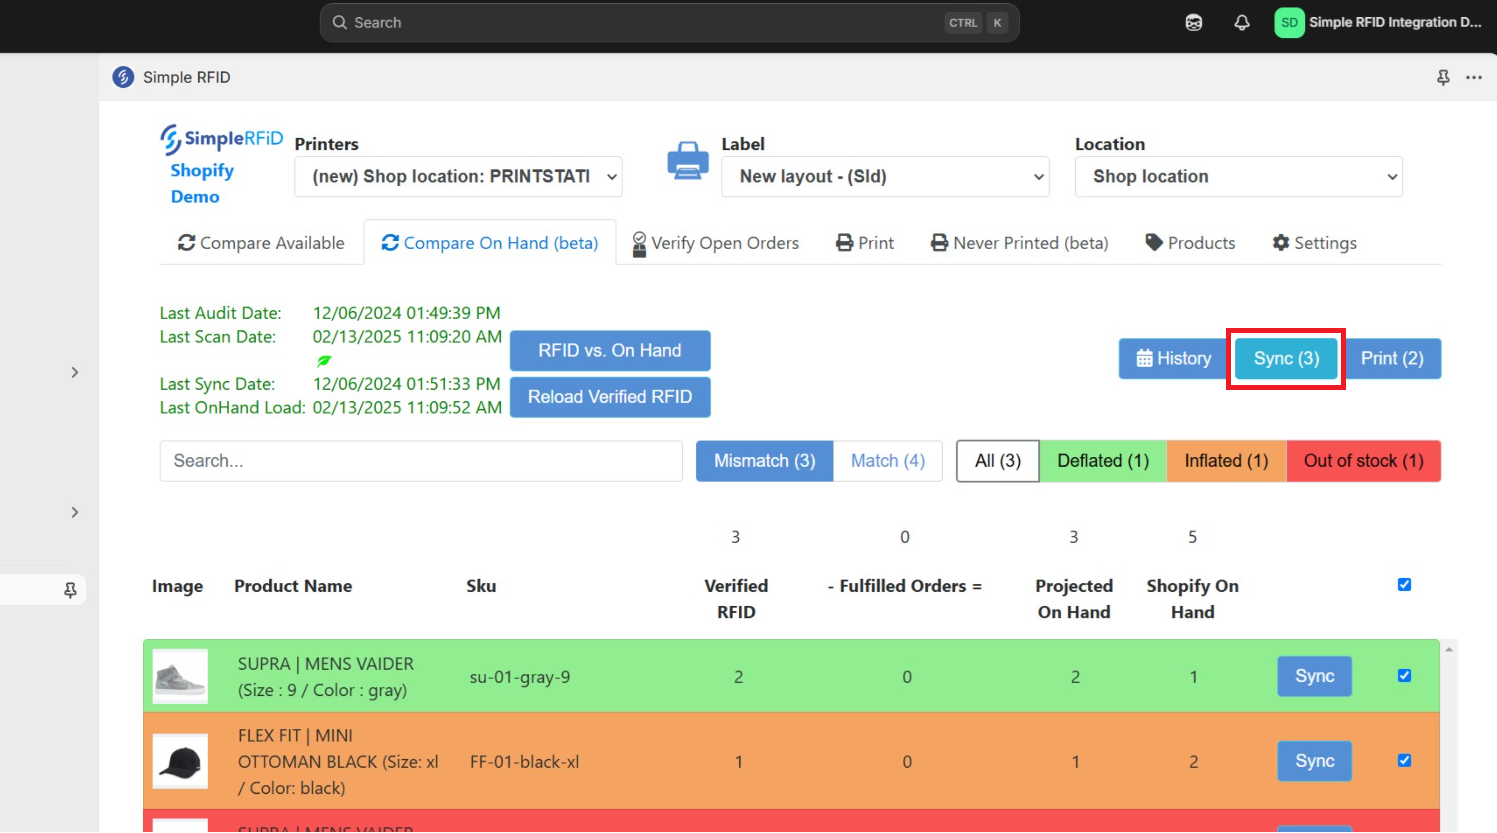Show Match (4) items
Screen dimensions: 1497x833
point(888,461)
